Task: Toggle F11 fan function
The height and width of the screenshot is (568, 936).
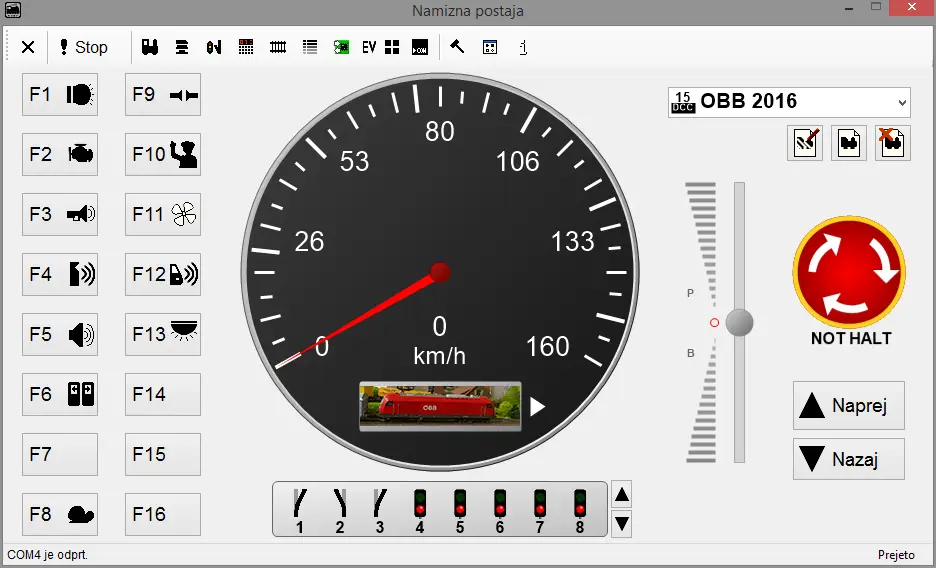Action: click(163, 215)
